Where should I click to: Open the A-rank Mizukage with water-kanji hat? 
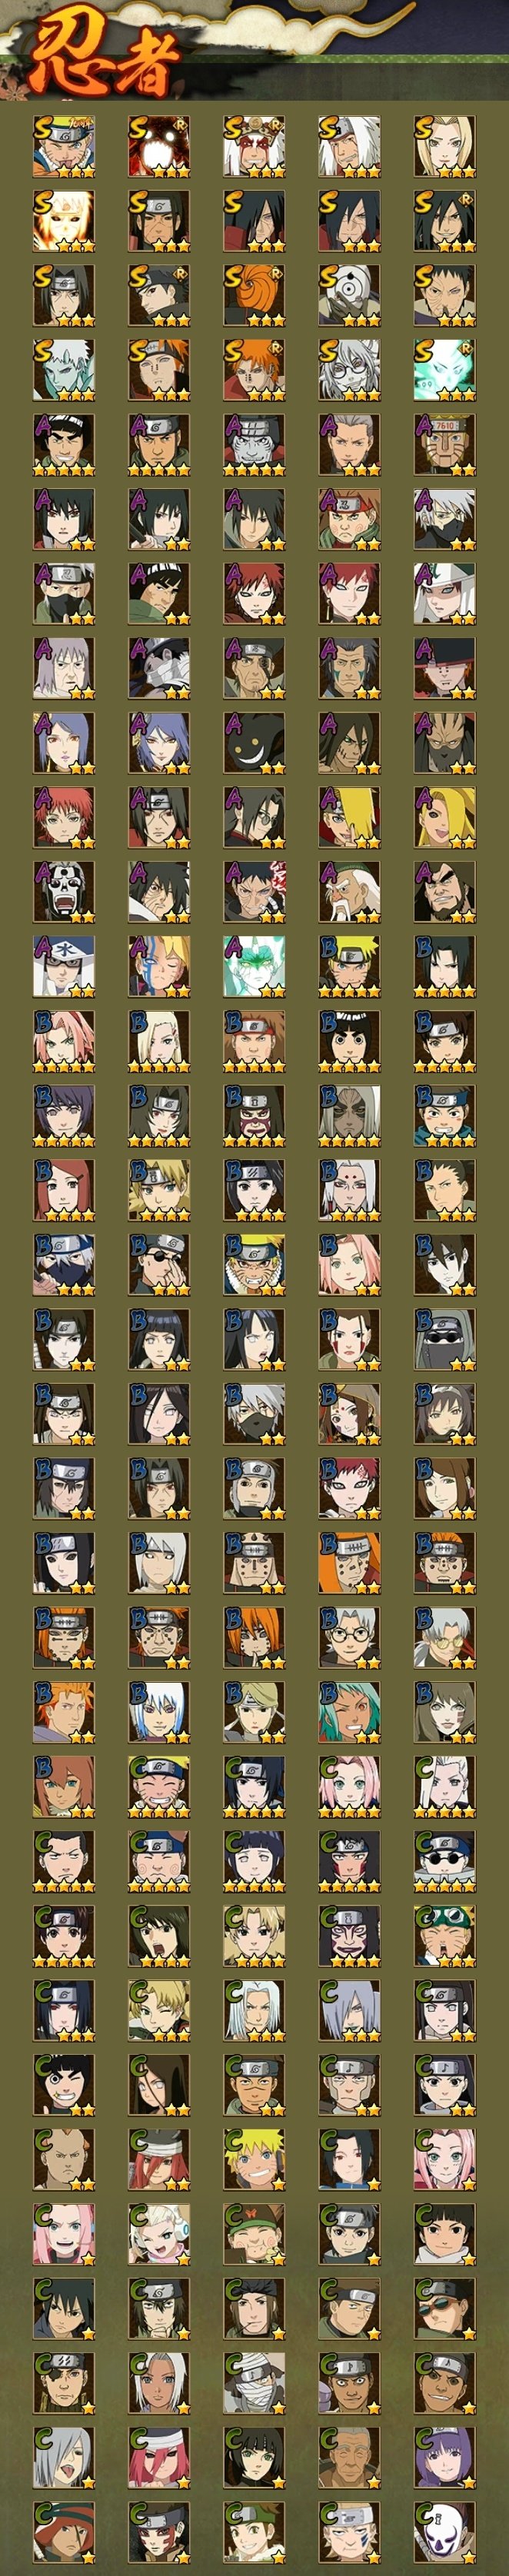pos(64,966)
